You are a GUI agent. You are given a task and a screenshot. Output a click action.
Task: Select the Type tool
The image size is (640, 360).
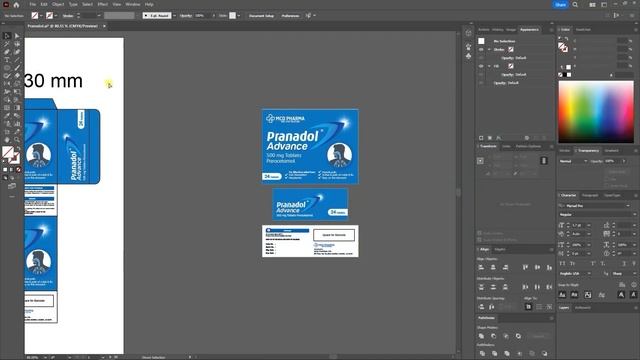[7, 60]
